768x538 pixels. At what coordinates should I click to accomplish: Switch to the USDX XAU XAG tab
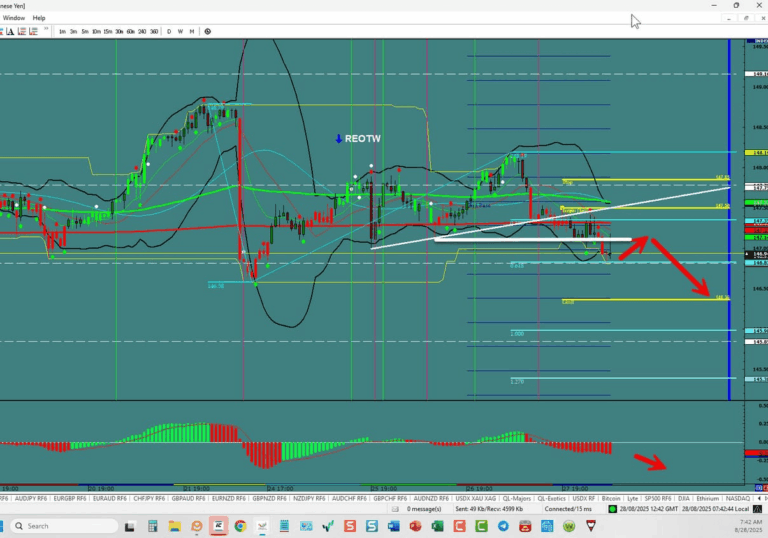tap(475, 498)
